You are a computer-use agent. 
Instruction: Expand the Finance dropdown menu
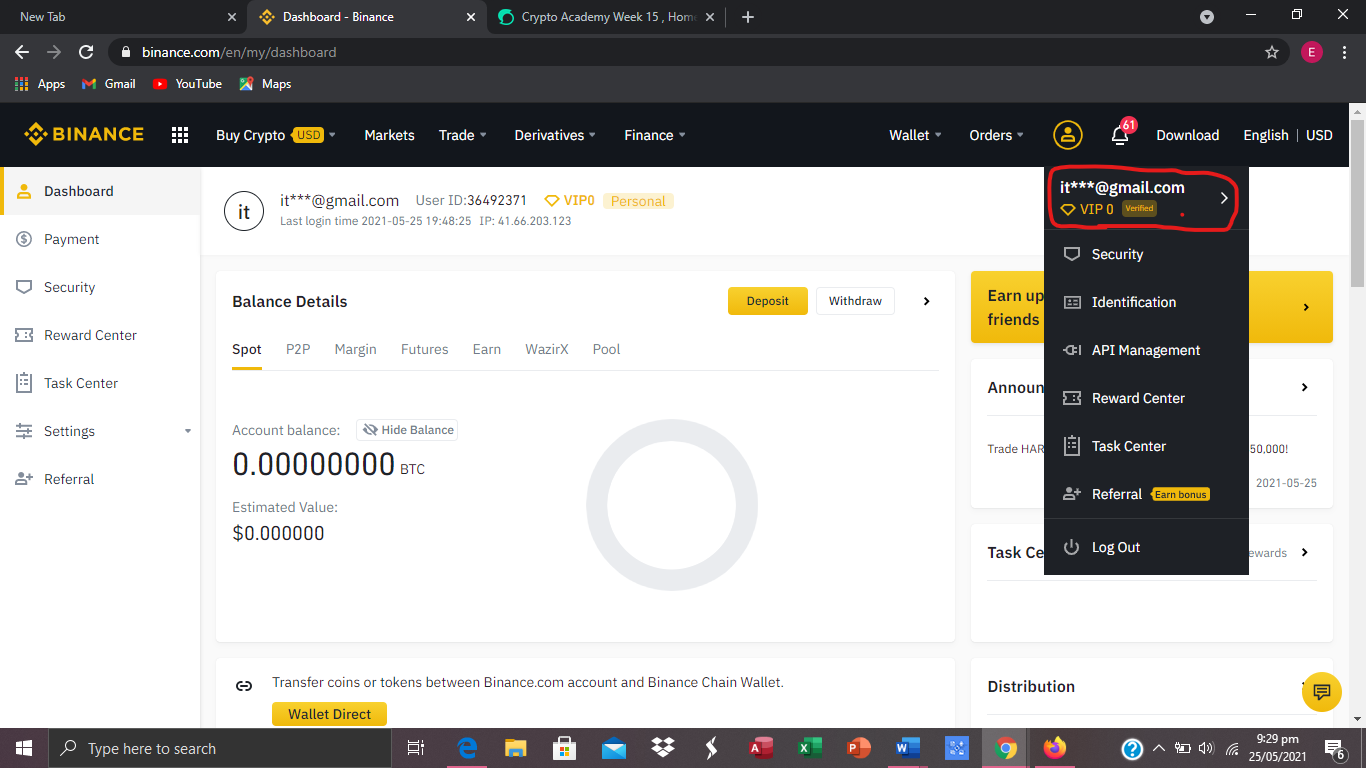point(655,135)
